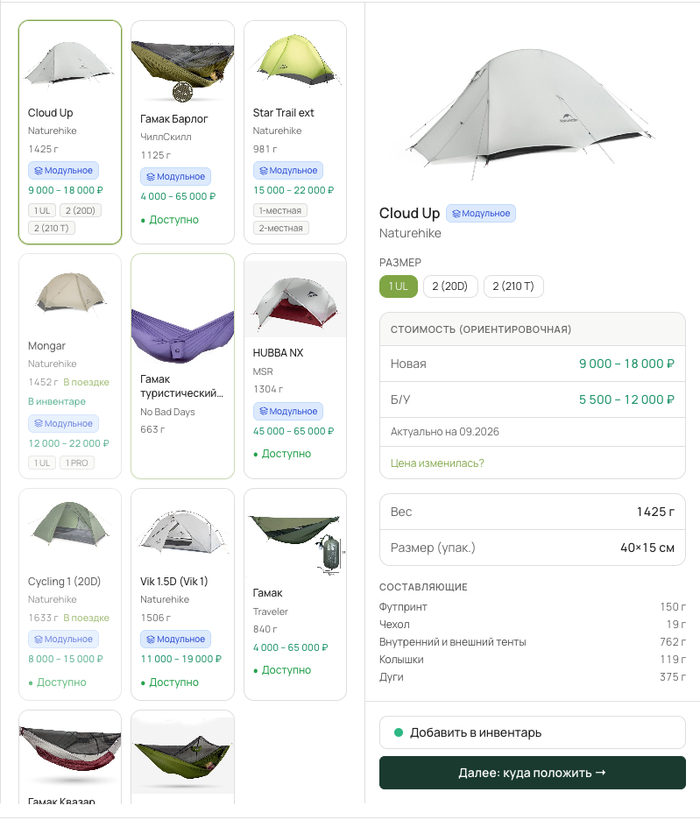Click Цена изменилась? link

point(437,463)
